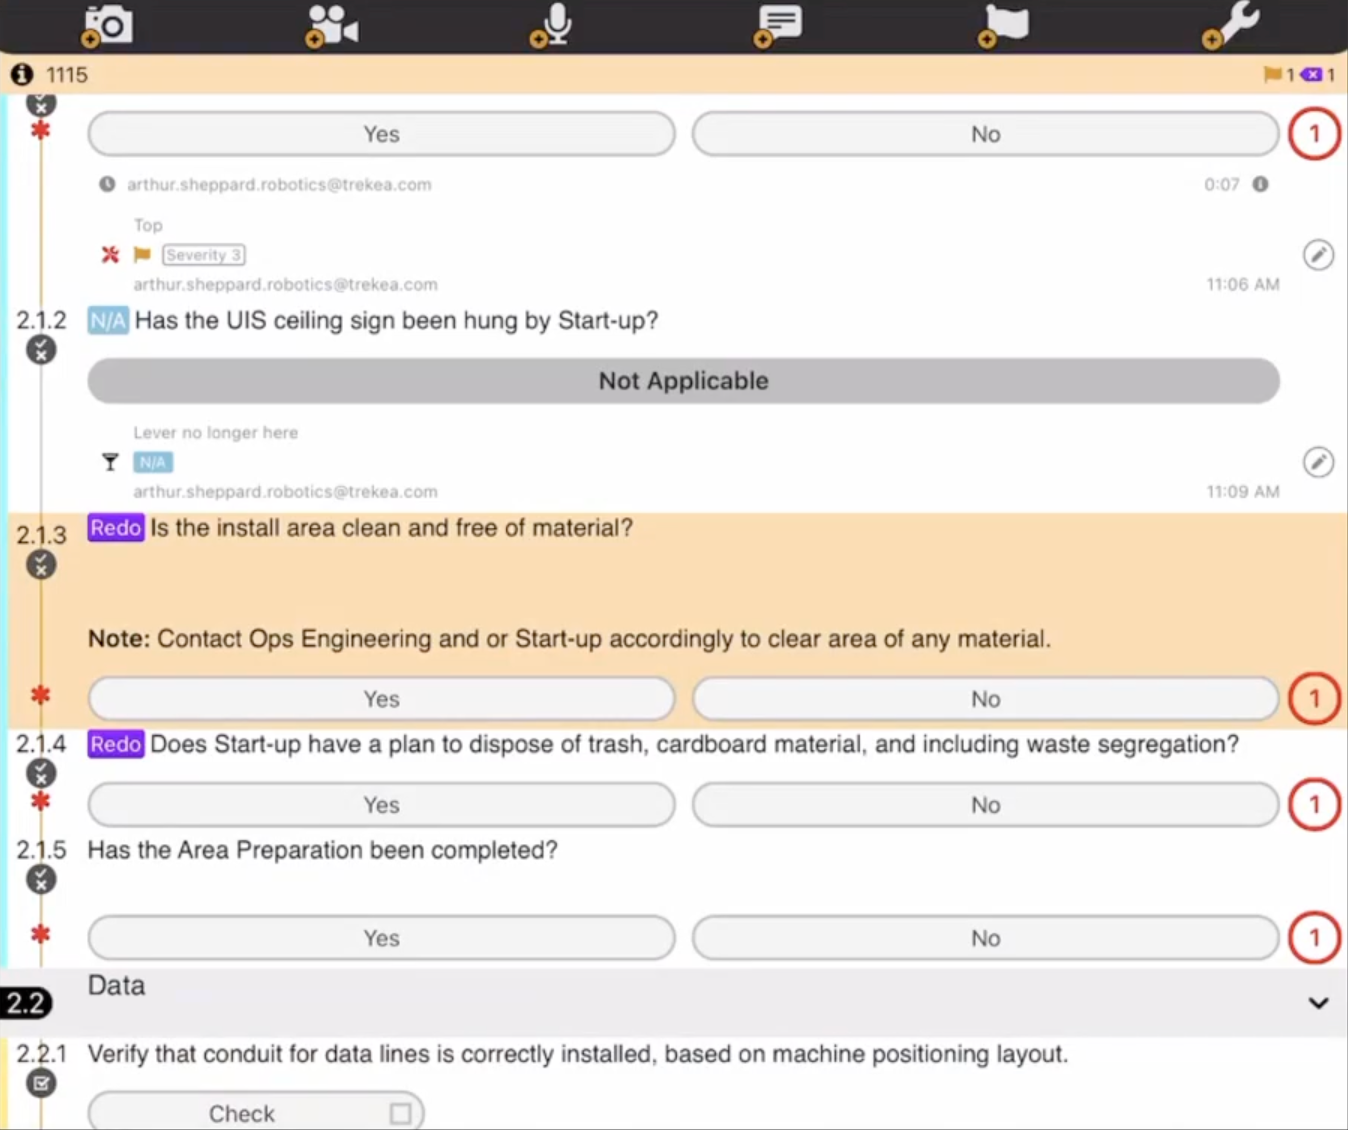Tap the add flag icon
1348x1130 pixels.
pos(1004,24)
